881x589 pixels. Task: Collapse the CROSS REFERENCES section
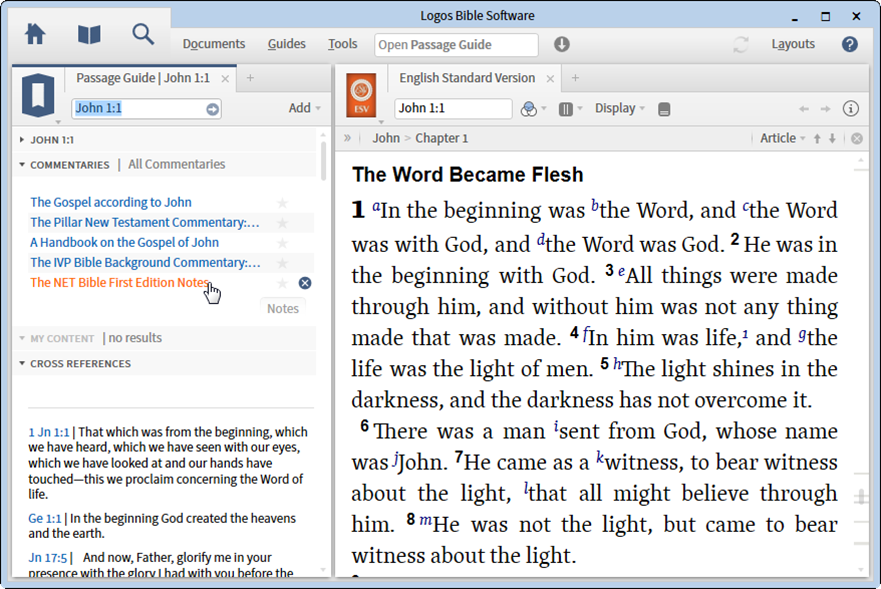(x=22, y=364)
